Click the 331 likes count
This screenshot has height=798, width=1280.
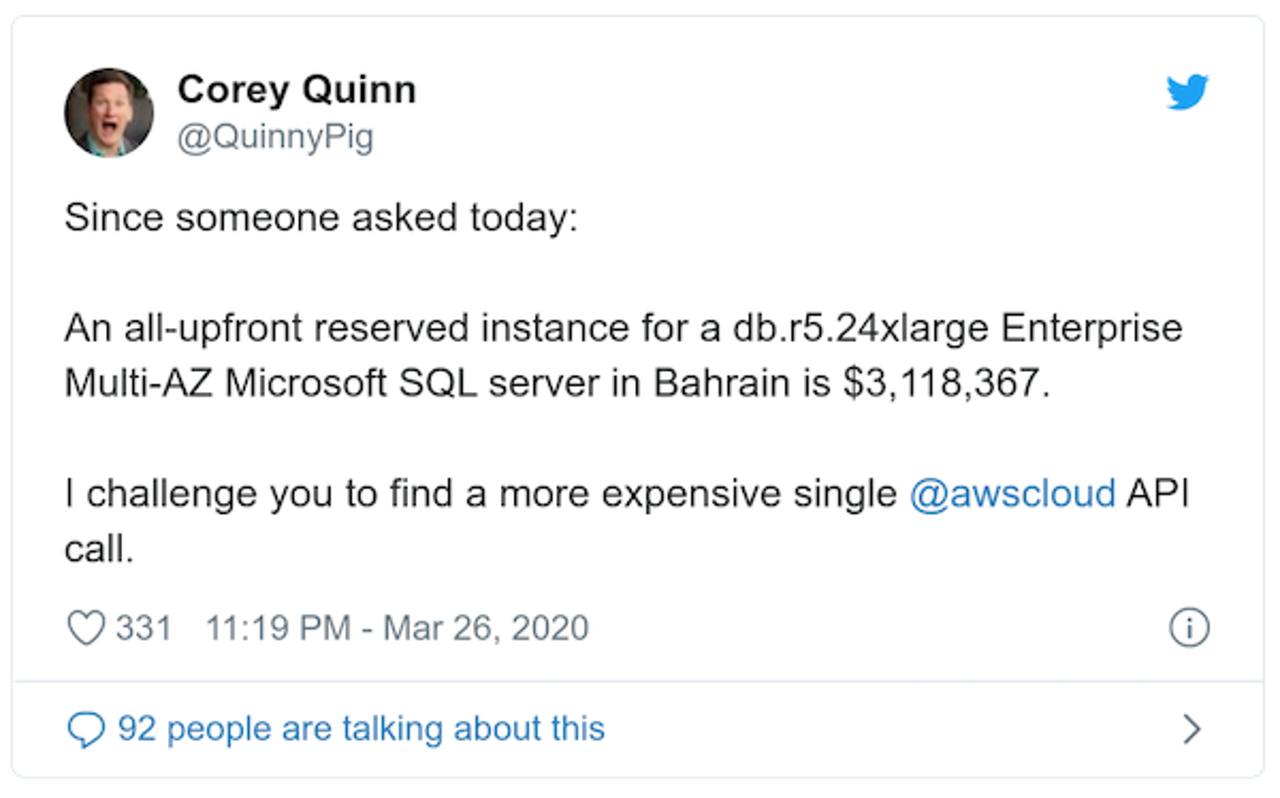(x=144, y=628)
